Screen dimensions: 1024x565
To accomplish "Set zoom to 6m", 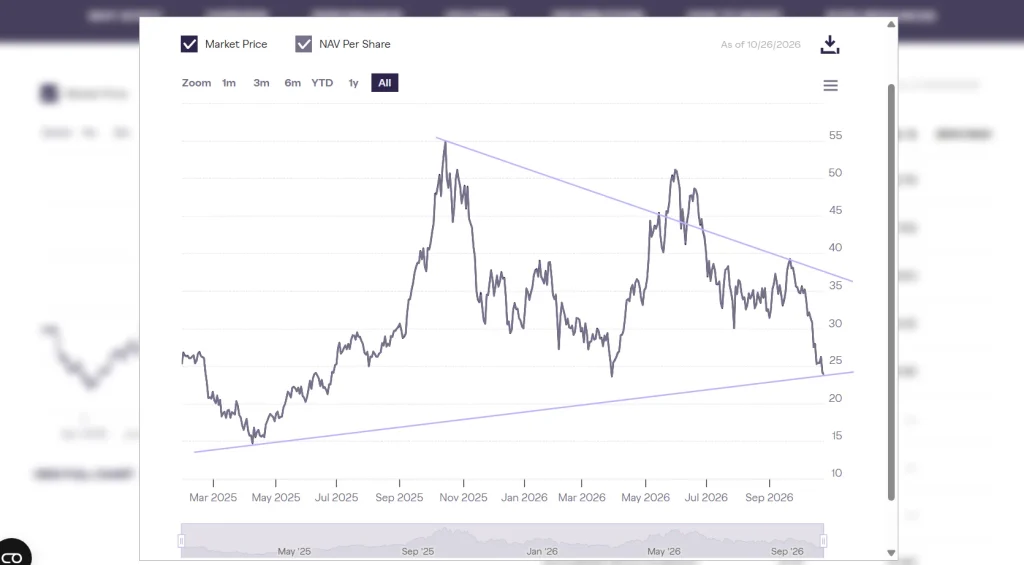I will 293,83.
